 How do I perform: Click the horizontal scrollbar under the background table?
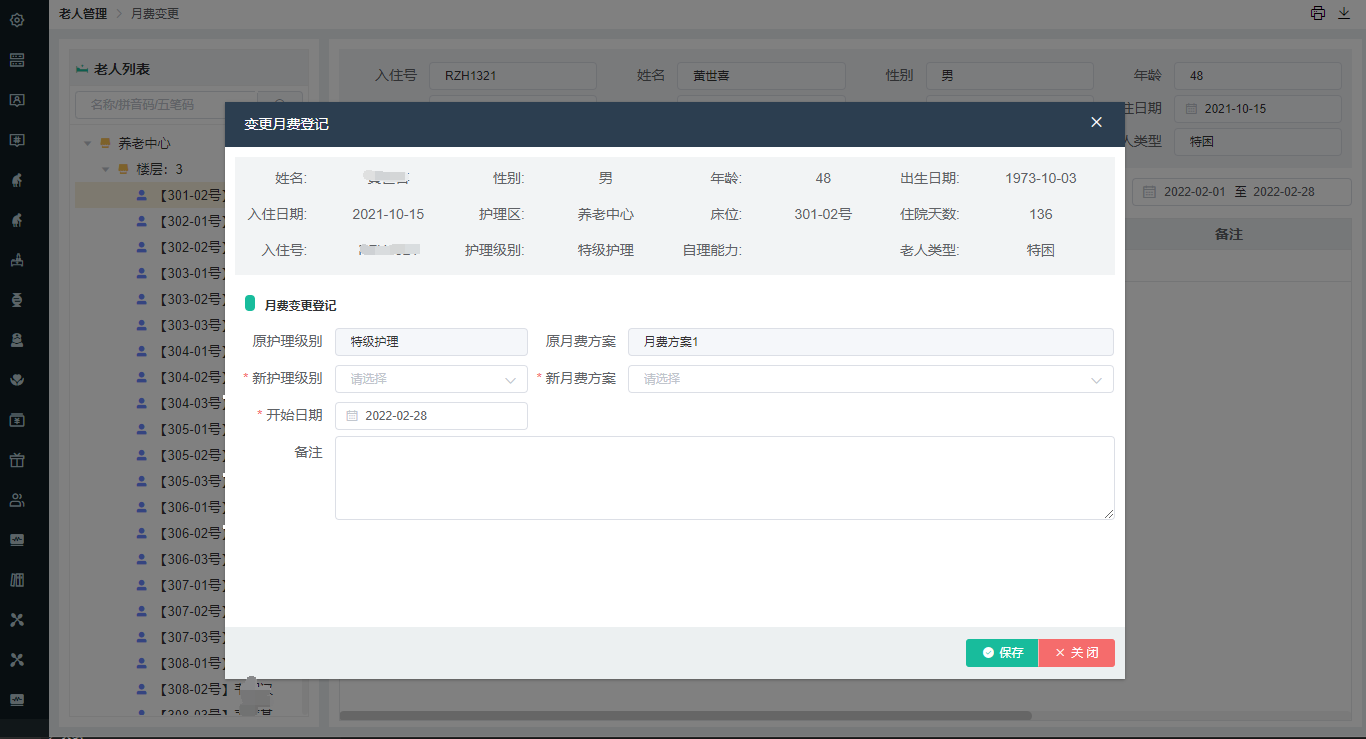685,715
